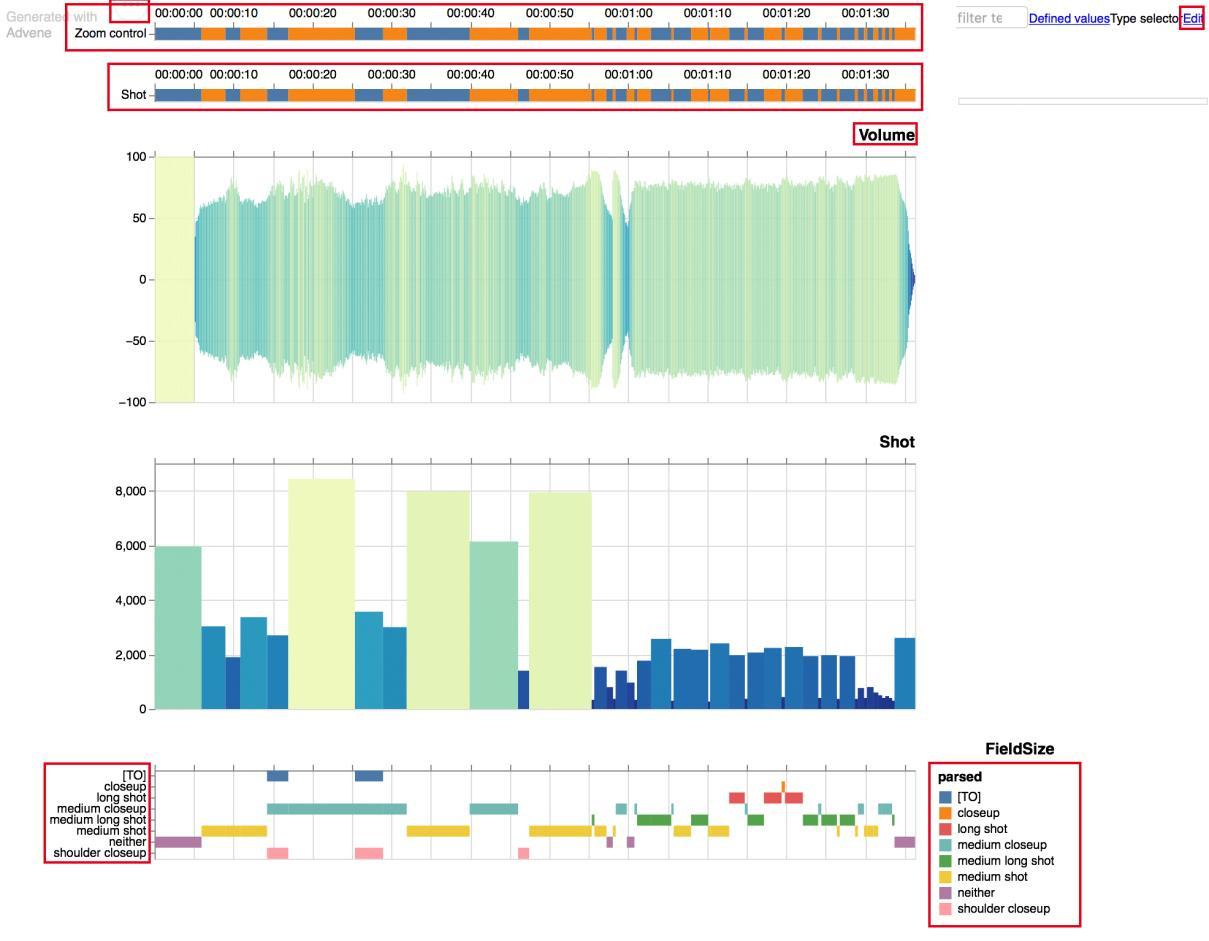
Task: Select the Type selector label
Action: [1145, 18]
